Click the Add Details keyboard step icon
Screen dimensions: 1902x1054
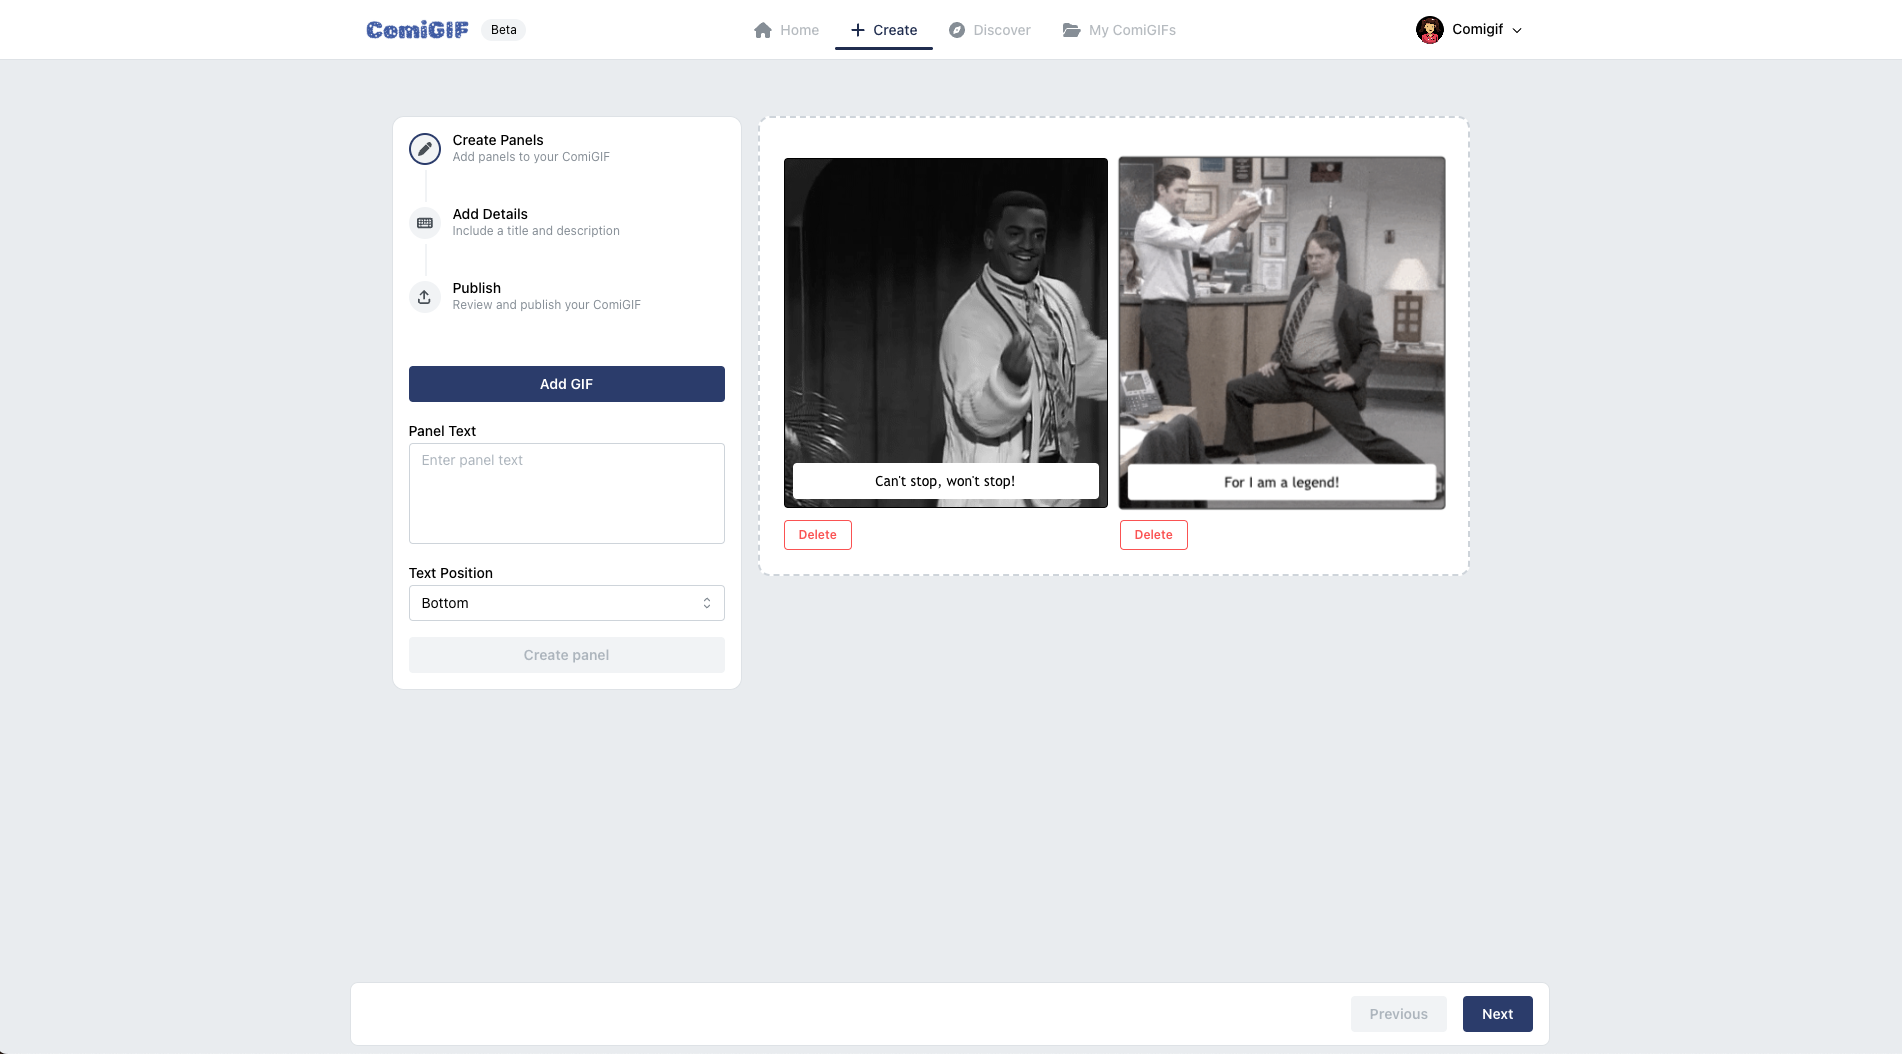pos(425,223)
